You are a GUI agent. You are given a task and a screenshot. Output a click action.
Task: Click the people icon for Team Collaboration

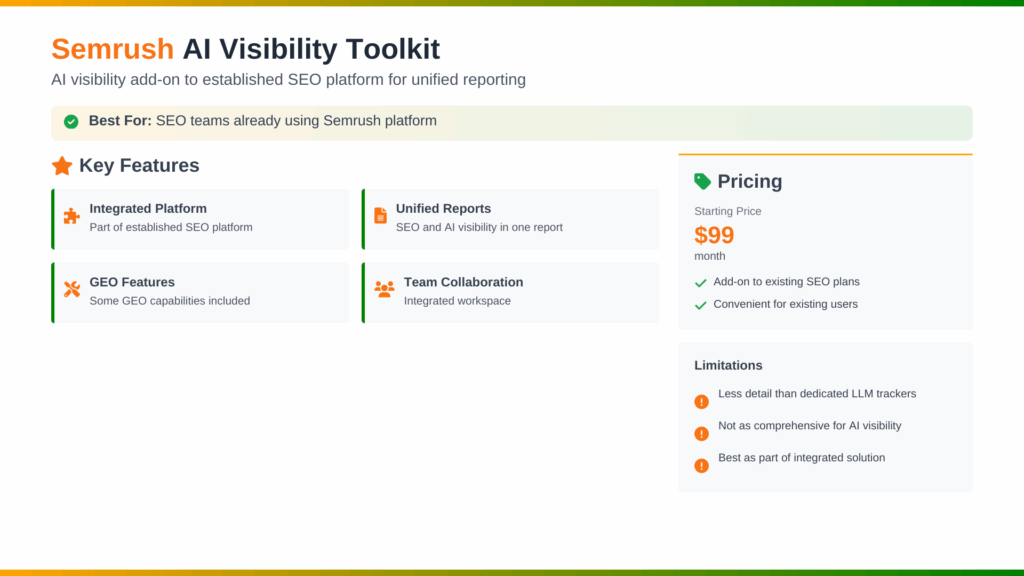click(384, 289)
